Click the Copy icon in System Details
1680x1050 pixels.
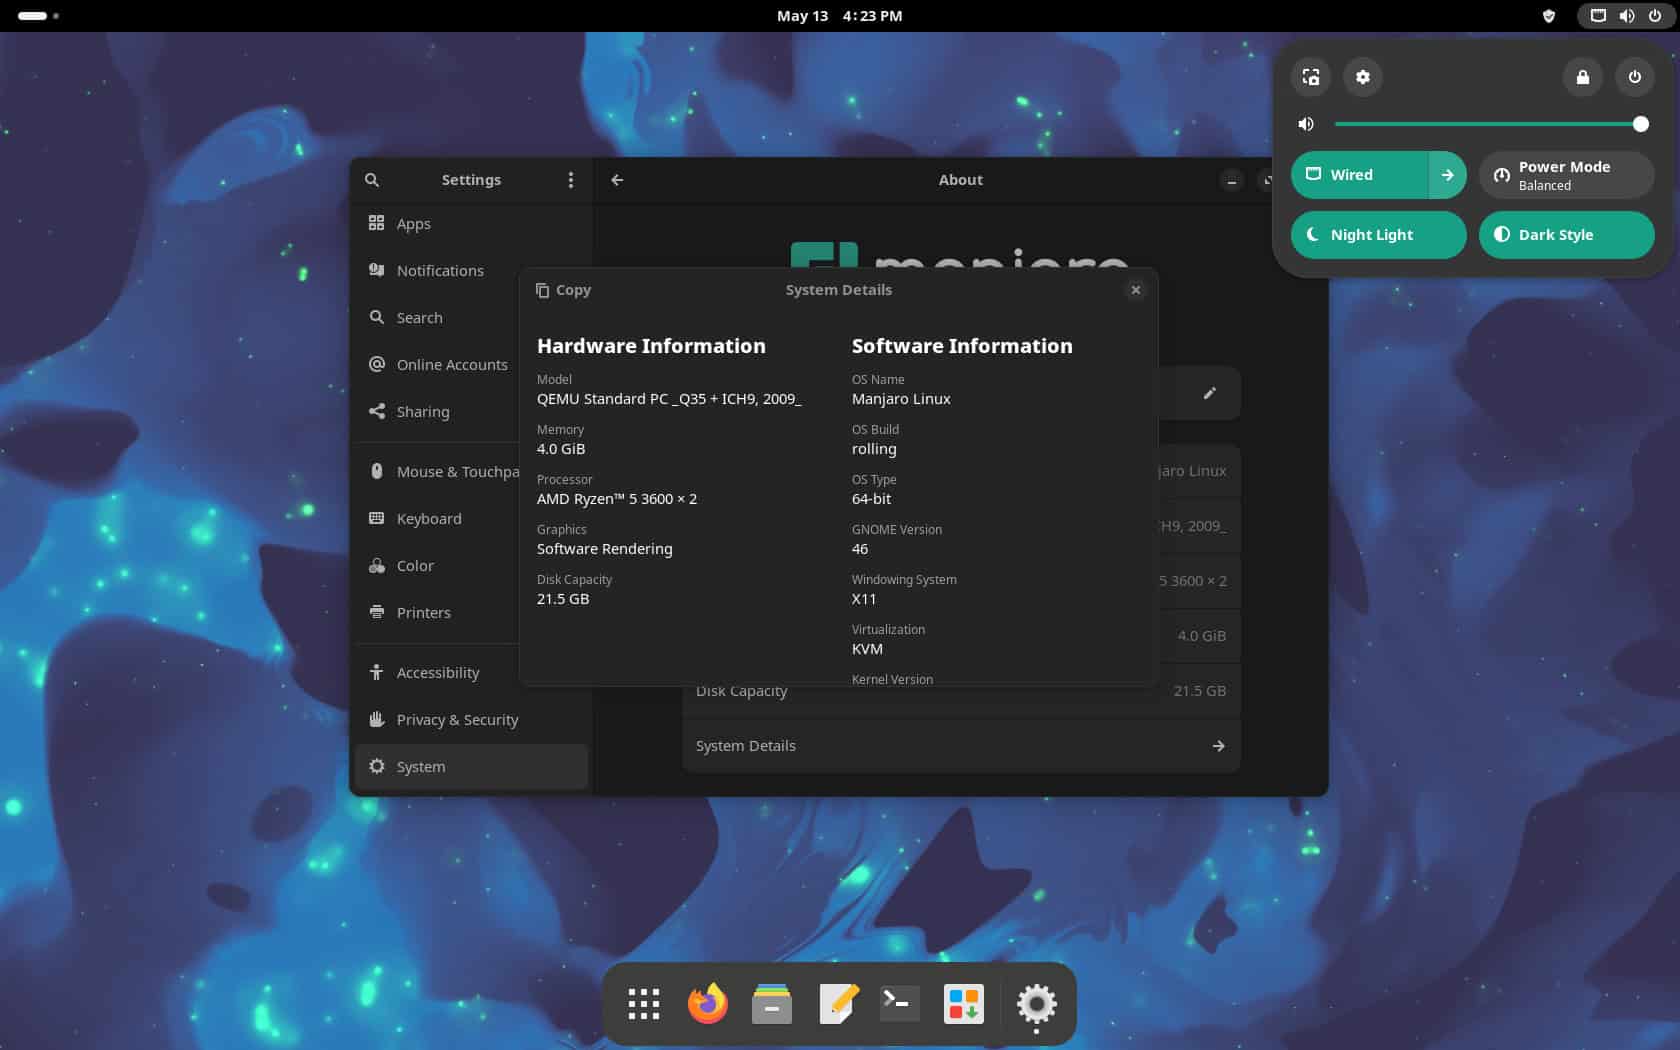(x=563, y=290)
